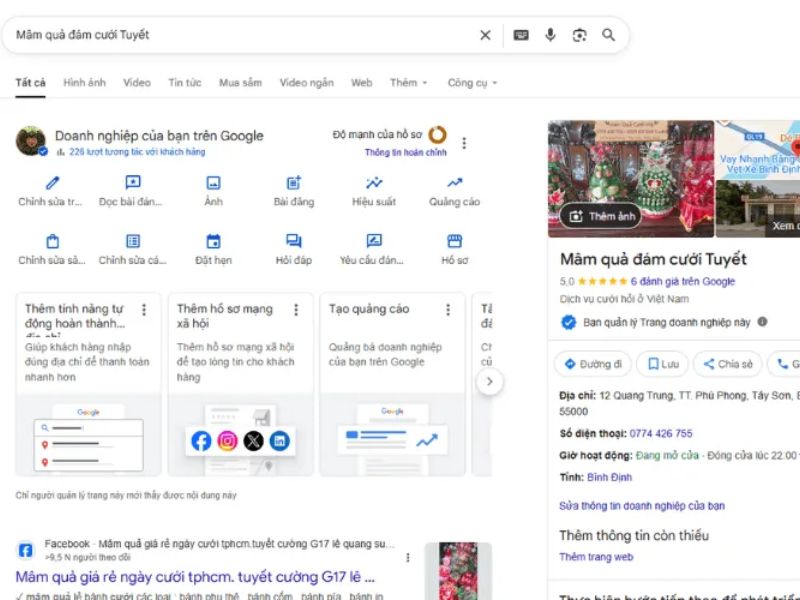Click the Facebook favicon in search result
800x600 pixels.
pos(26,551)
